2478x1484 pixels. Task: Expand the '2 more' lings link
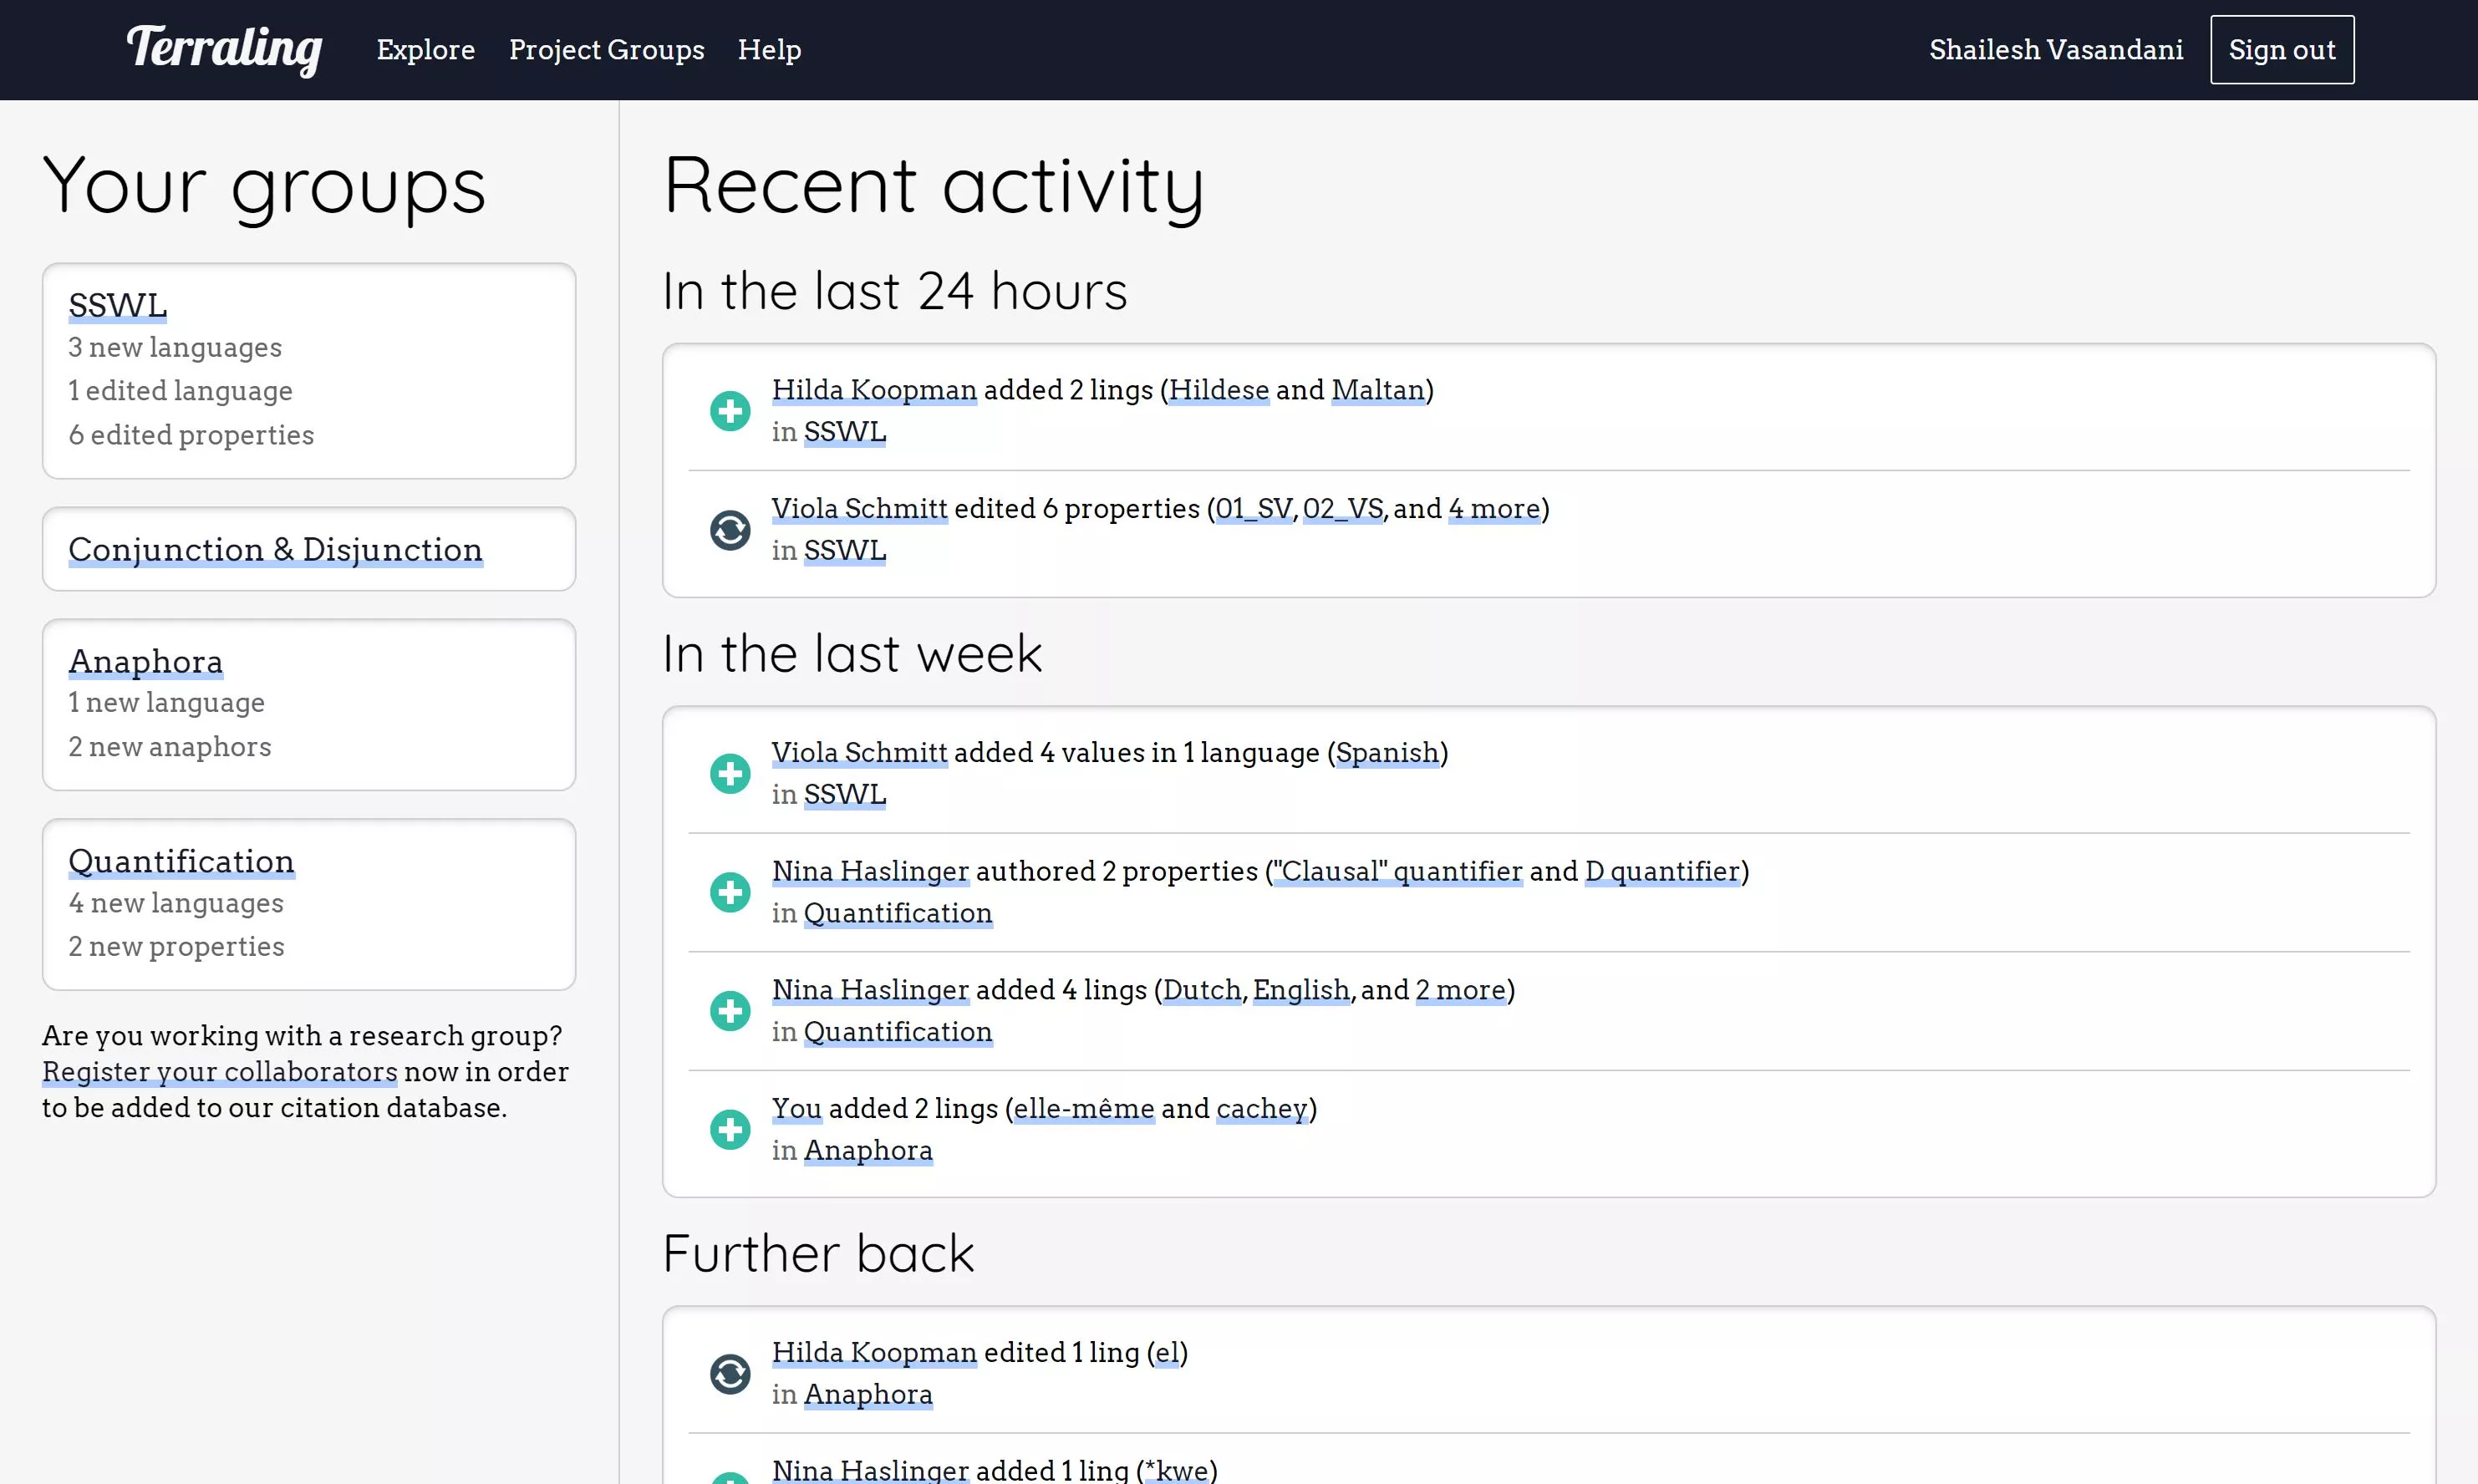(x=1460, y=990)
